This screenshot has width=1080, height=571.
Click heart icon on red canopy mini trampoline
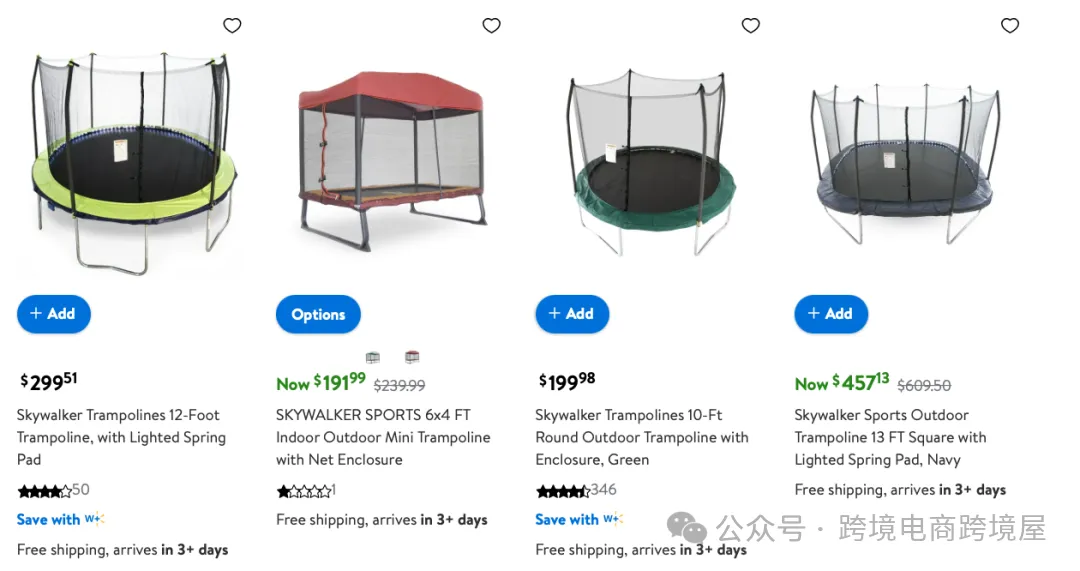click(x=491, y=26)
